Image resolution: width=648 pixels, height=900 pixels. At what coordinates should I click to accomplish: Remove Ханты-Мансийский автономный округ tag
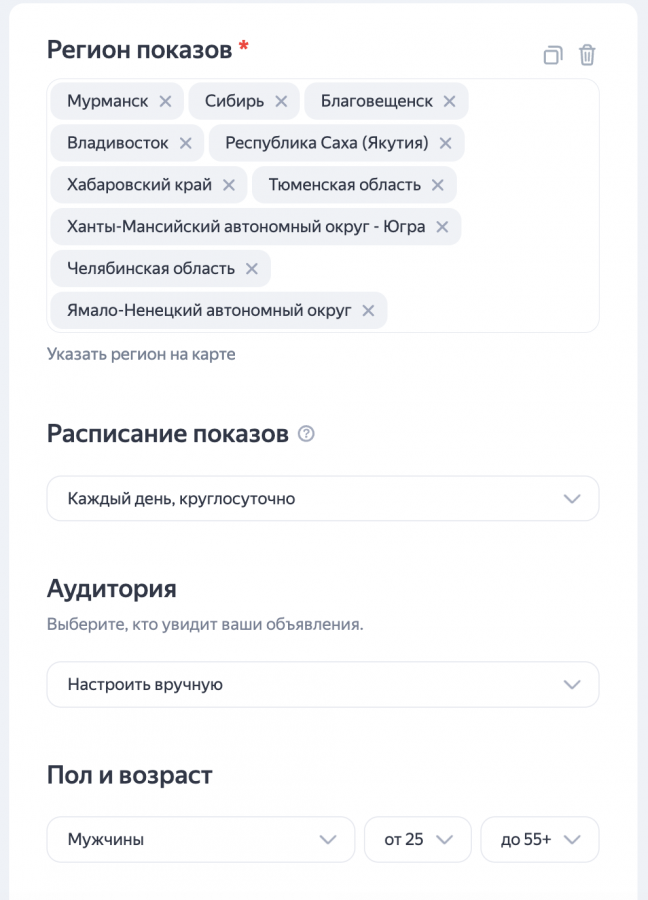click(442, 227)
